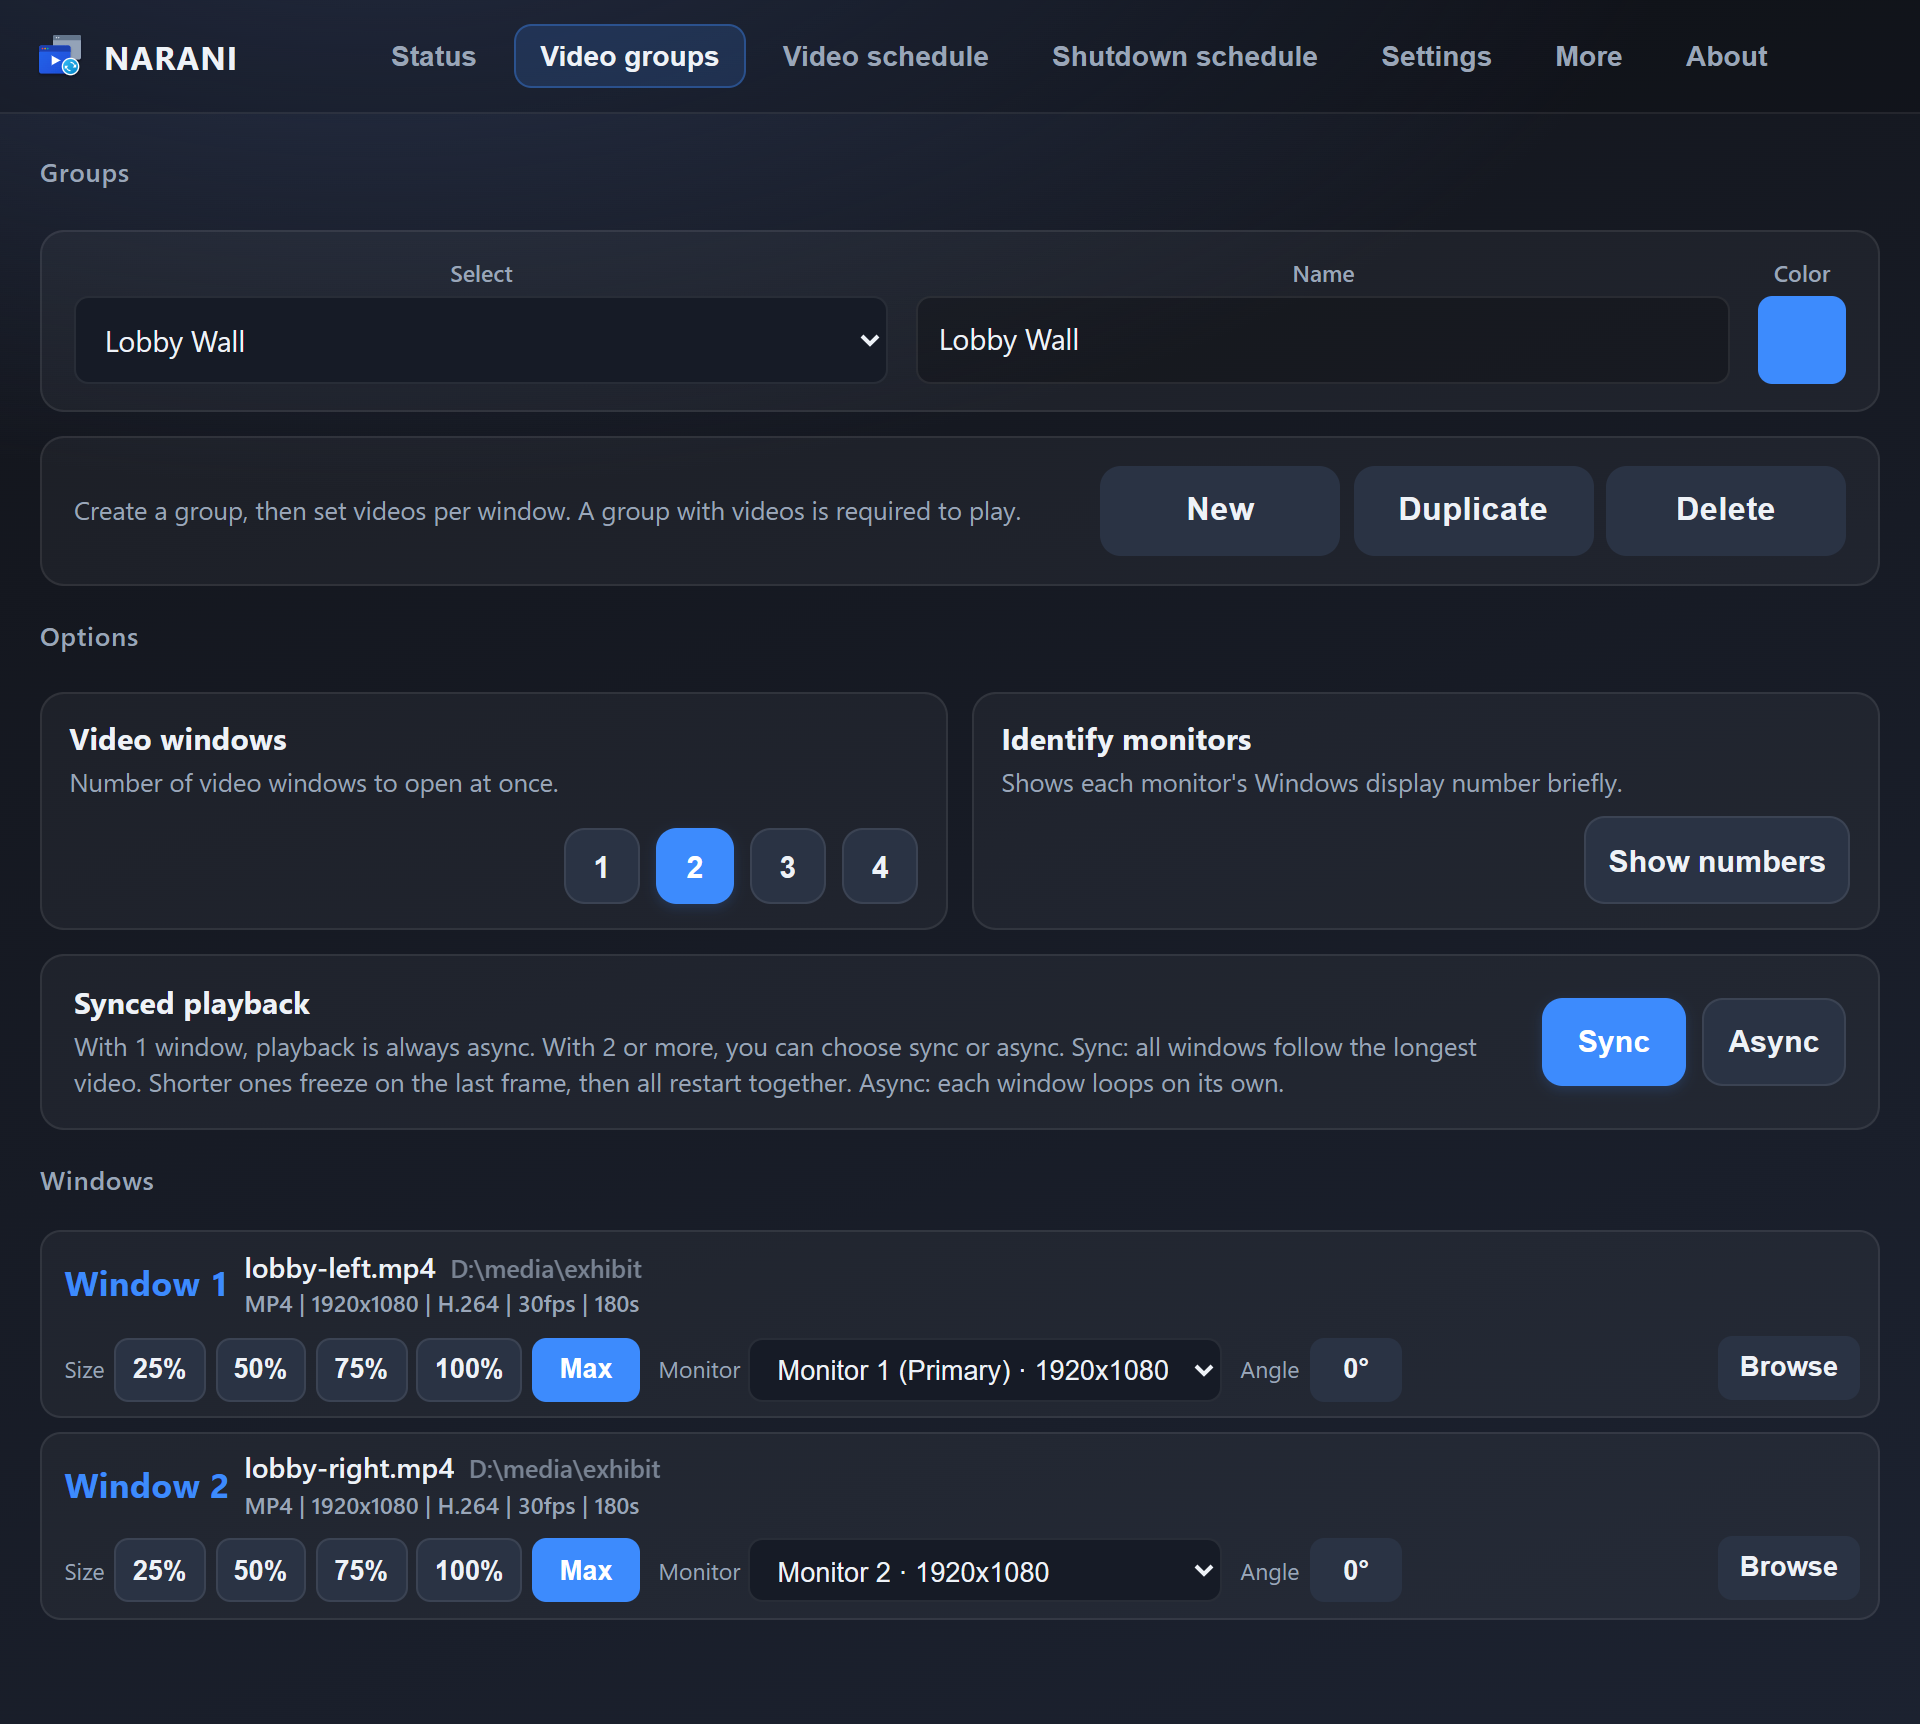1920x1724 pixels.
Task: Go to the Settings tab
Action: pos(1436,56)
